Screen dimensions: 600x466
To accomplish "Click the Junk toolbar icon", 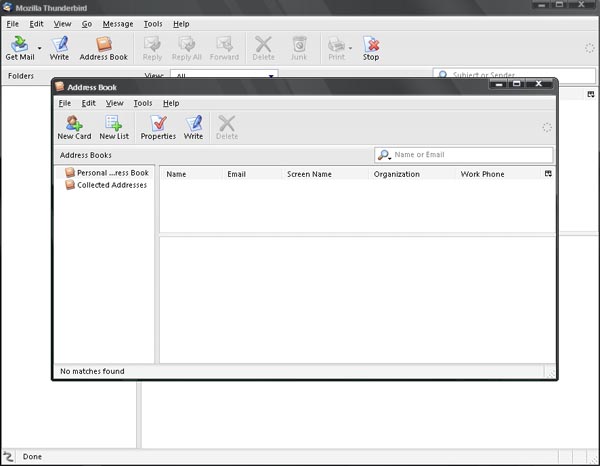I will (x=299, y=48).
